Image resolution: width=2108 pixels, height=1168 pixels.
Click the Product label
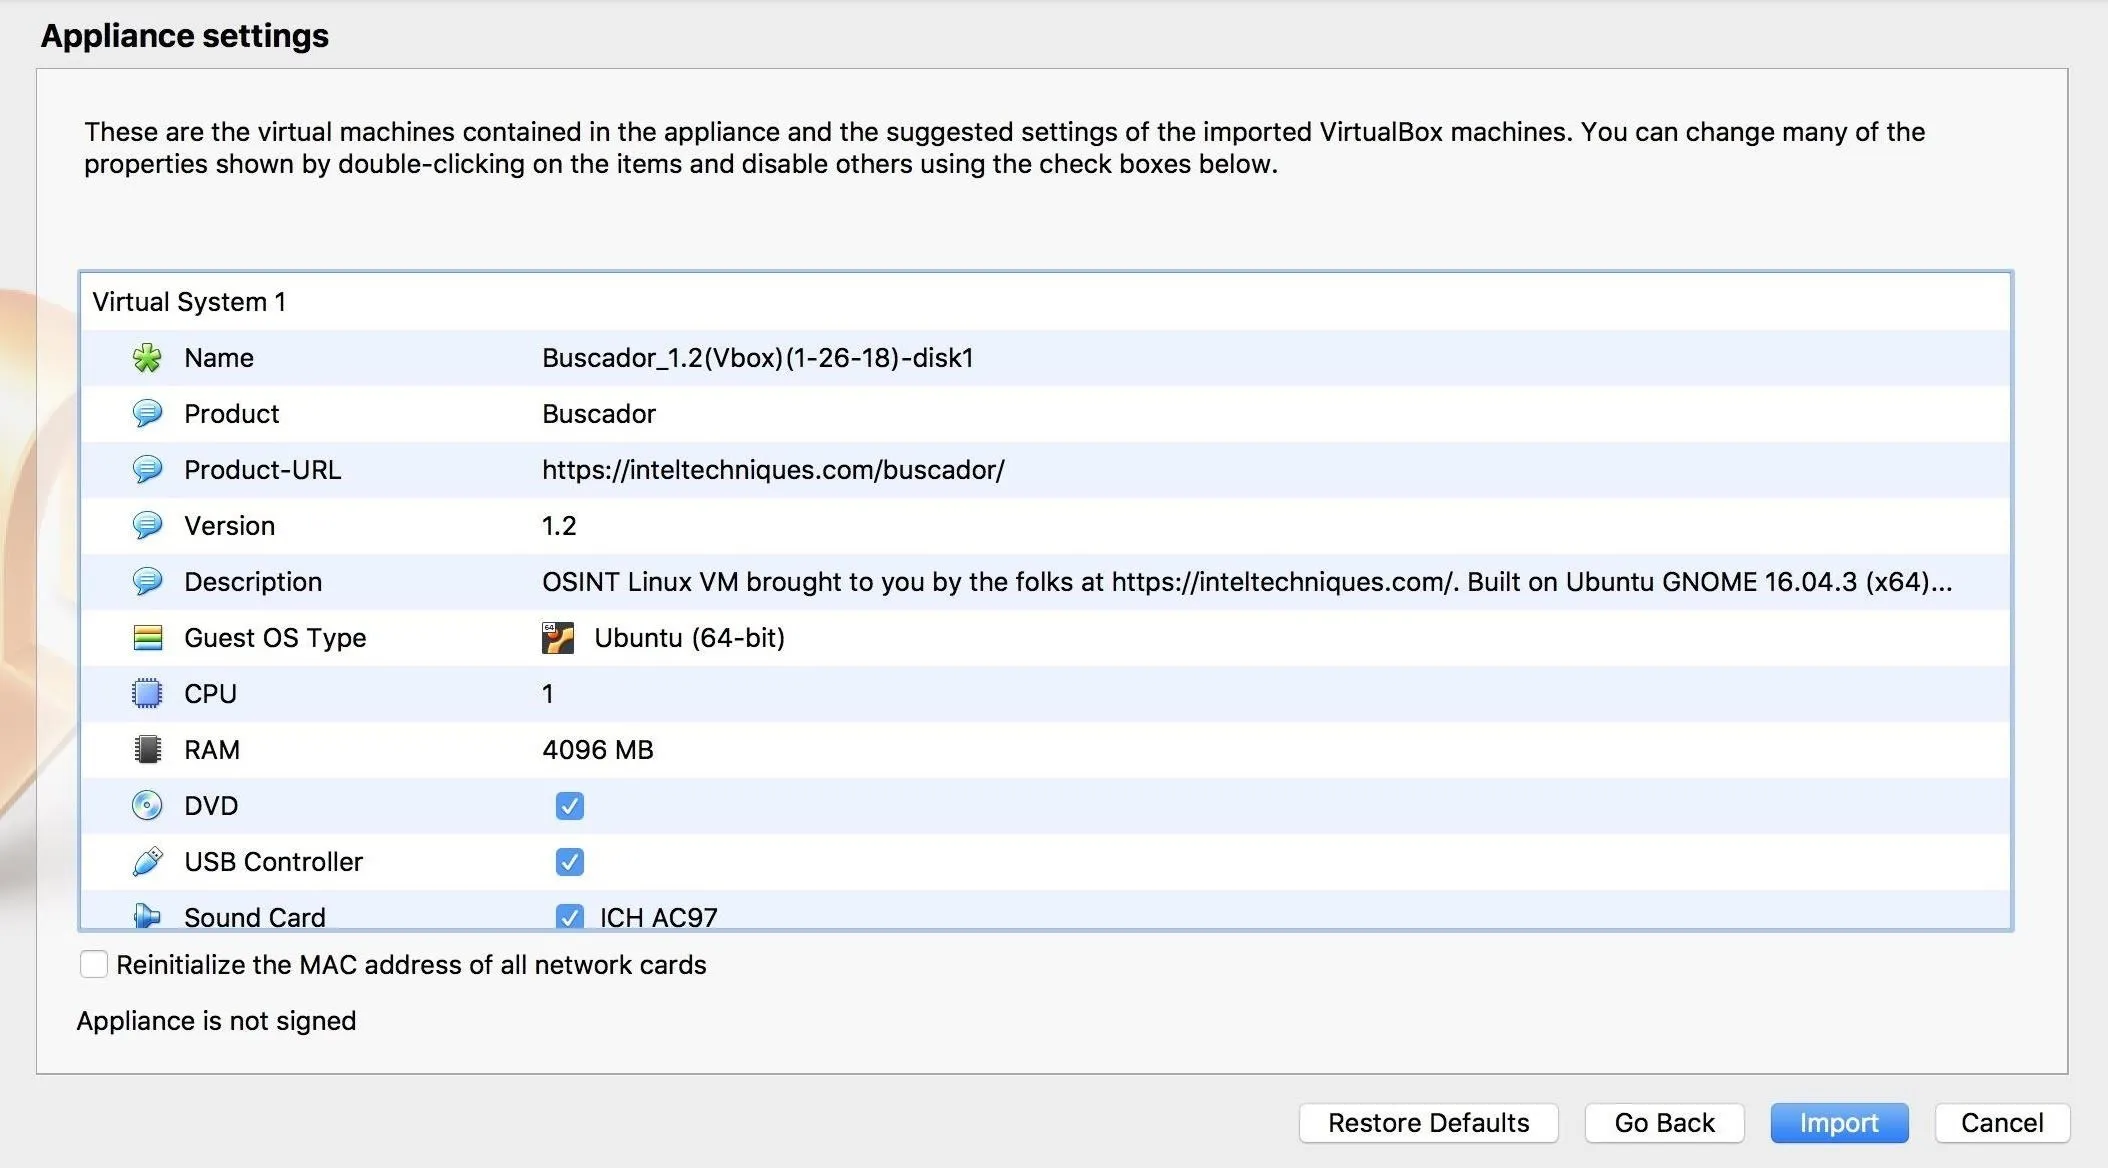click(x=232, y=414)
